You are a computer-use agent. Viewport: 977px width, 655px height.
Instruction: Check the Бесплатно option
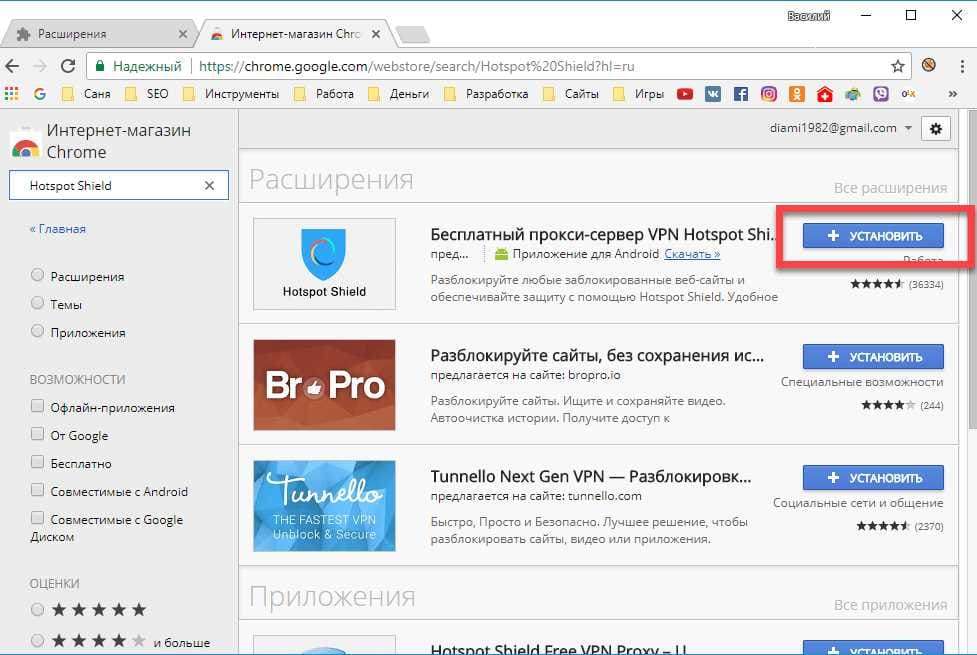point(37,462)
